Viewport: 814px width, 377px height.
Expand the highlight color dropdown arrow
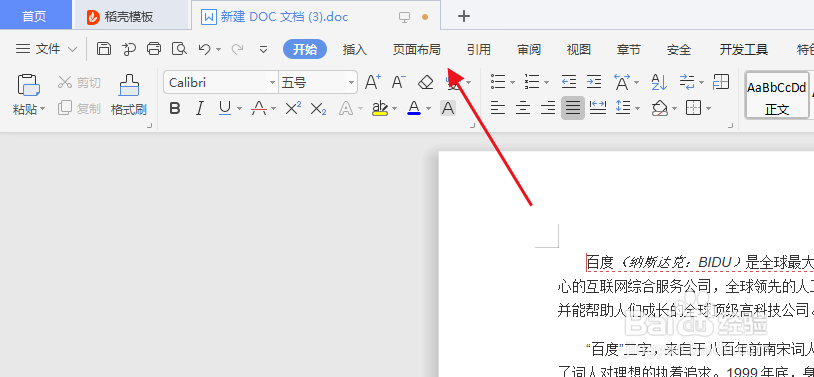pos(395,109)
